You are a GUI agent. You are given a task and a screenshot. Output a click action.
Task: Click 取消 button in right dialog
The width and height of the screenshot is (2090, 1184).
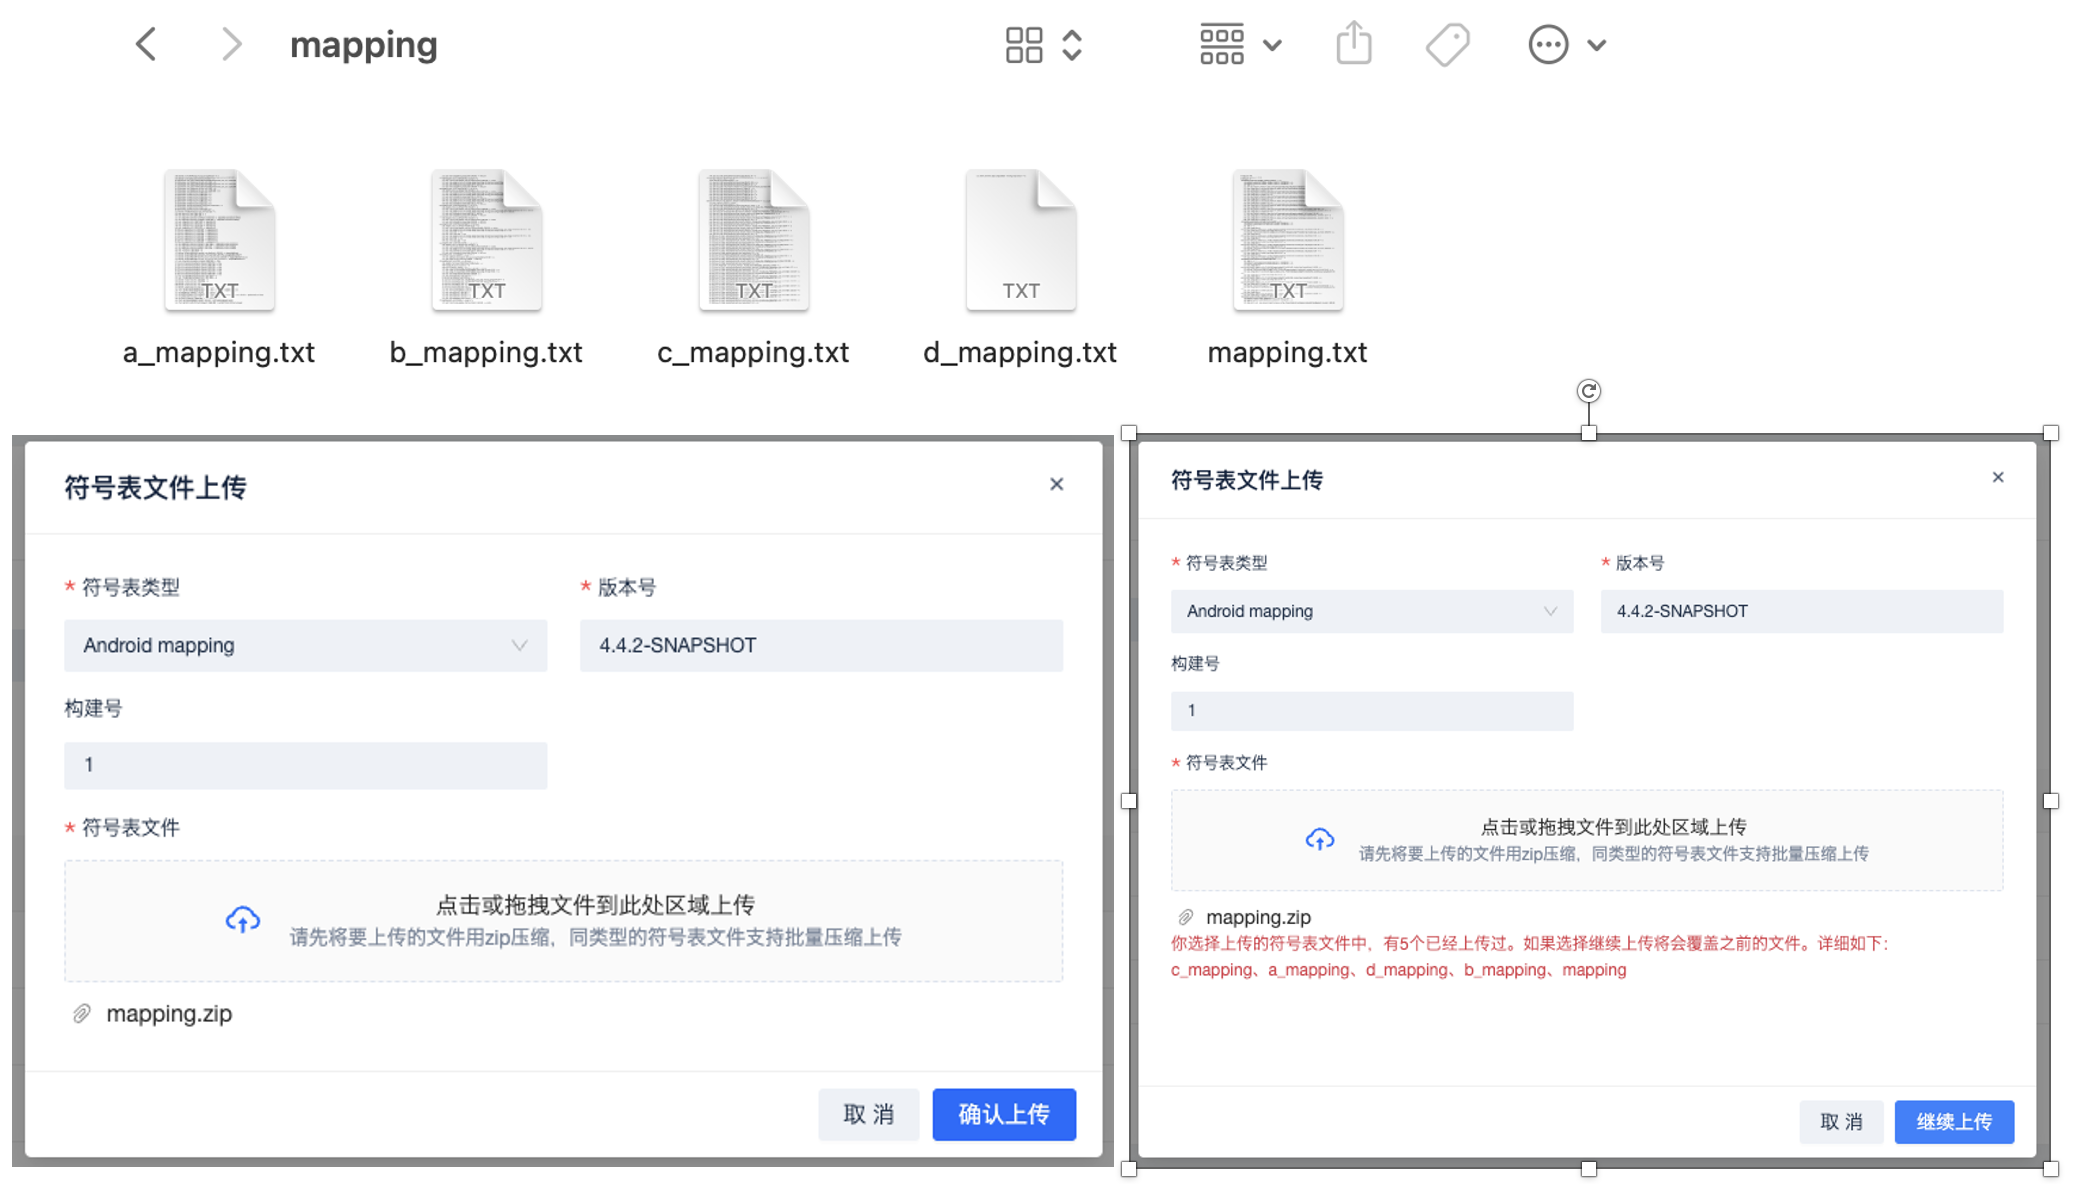coord(1841,1122)
